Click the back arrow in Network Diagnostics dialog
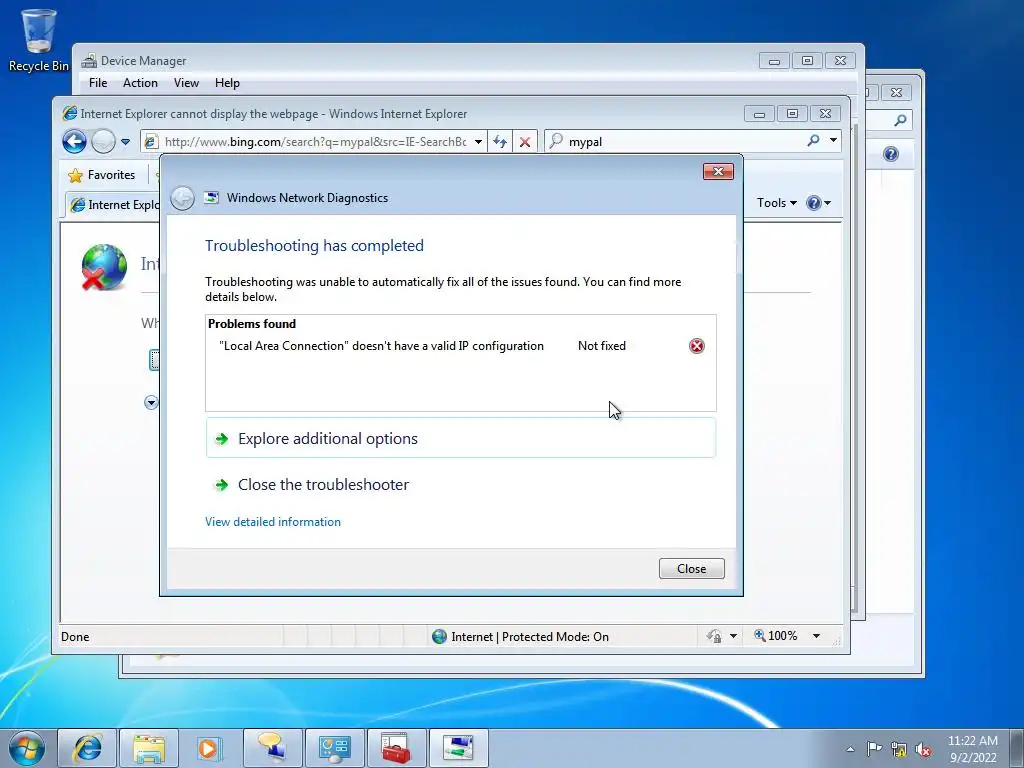 [182, 198]
